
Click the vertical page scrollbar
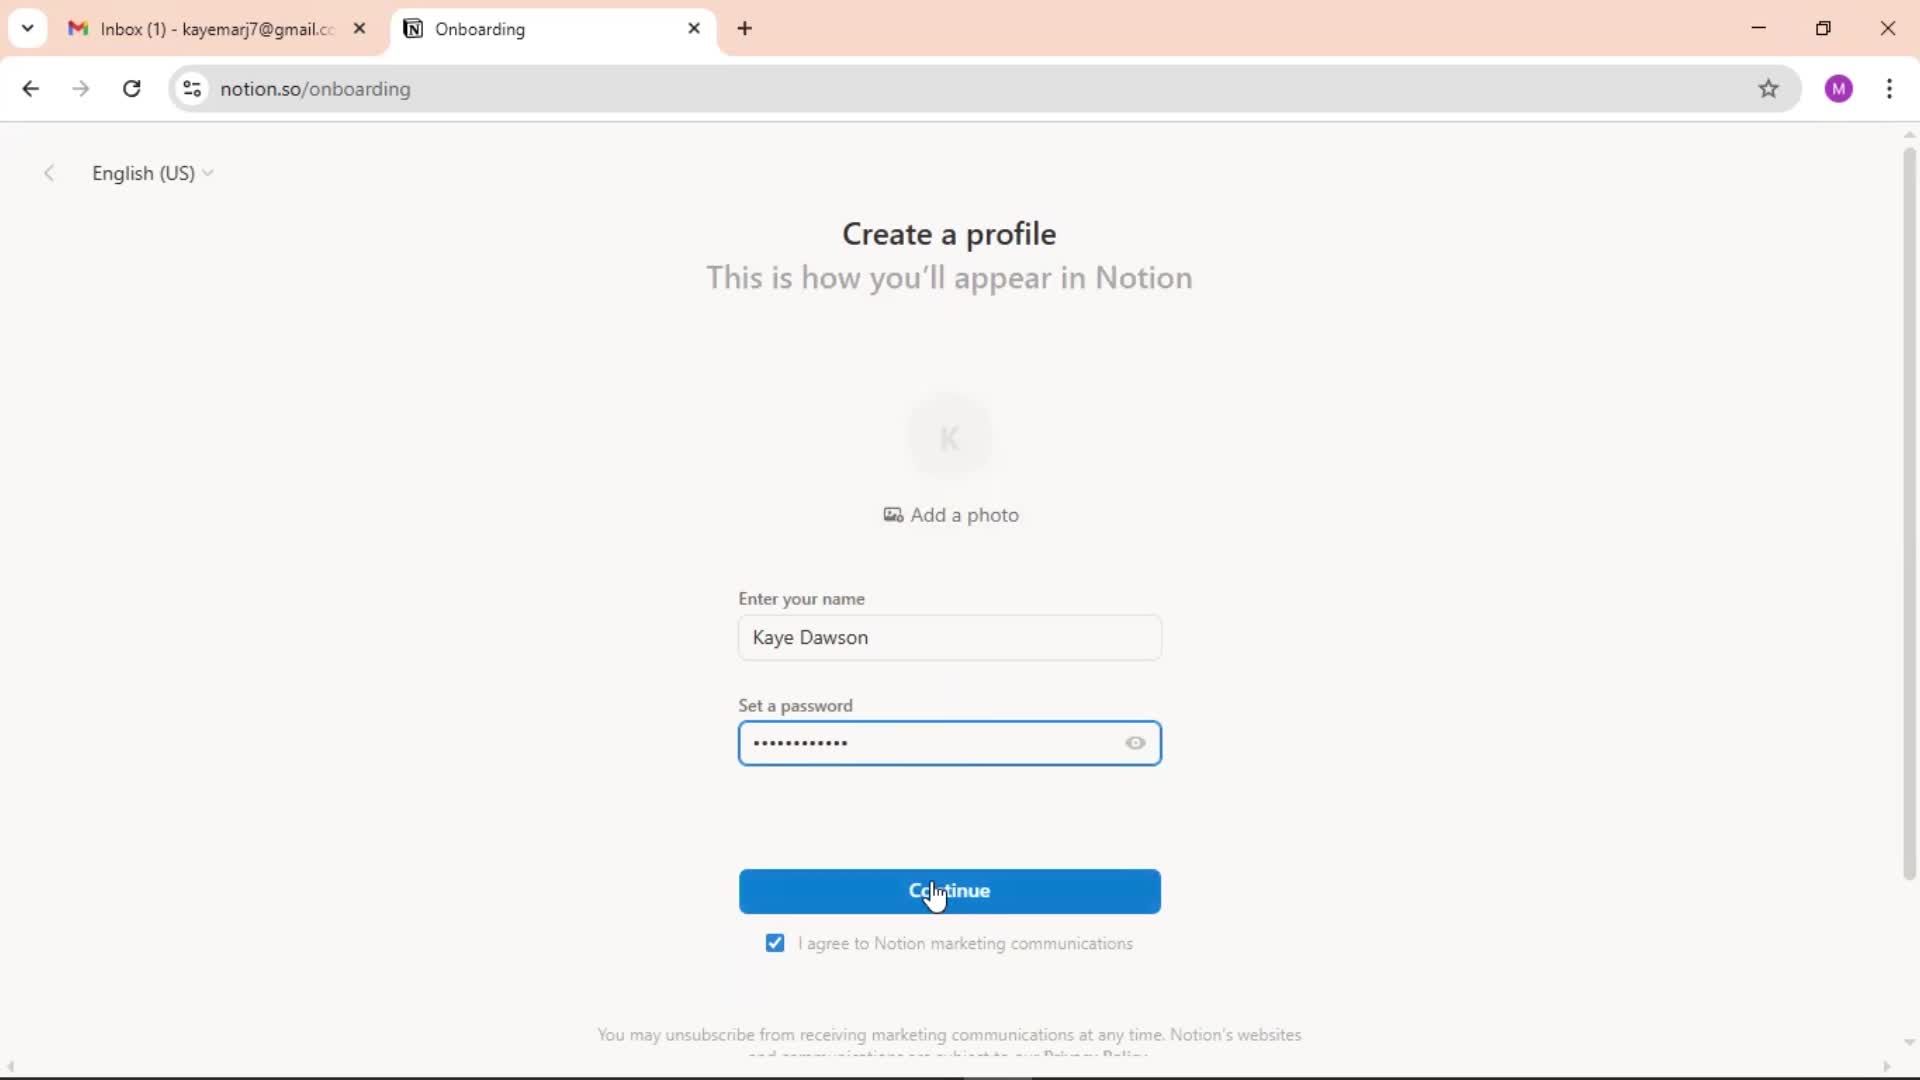pyautogui.click(x=1909, y=514)
